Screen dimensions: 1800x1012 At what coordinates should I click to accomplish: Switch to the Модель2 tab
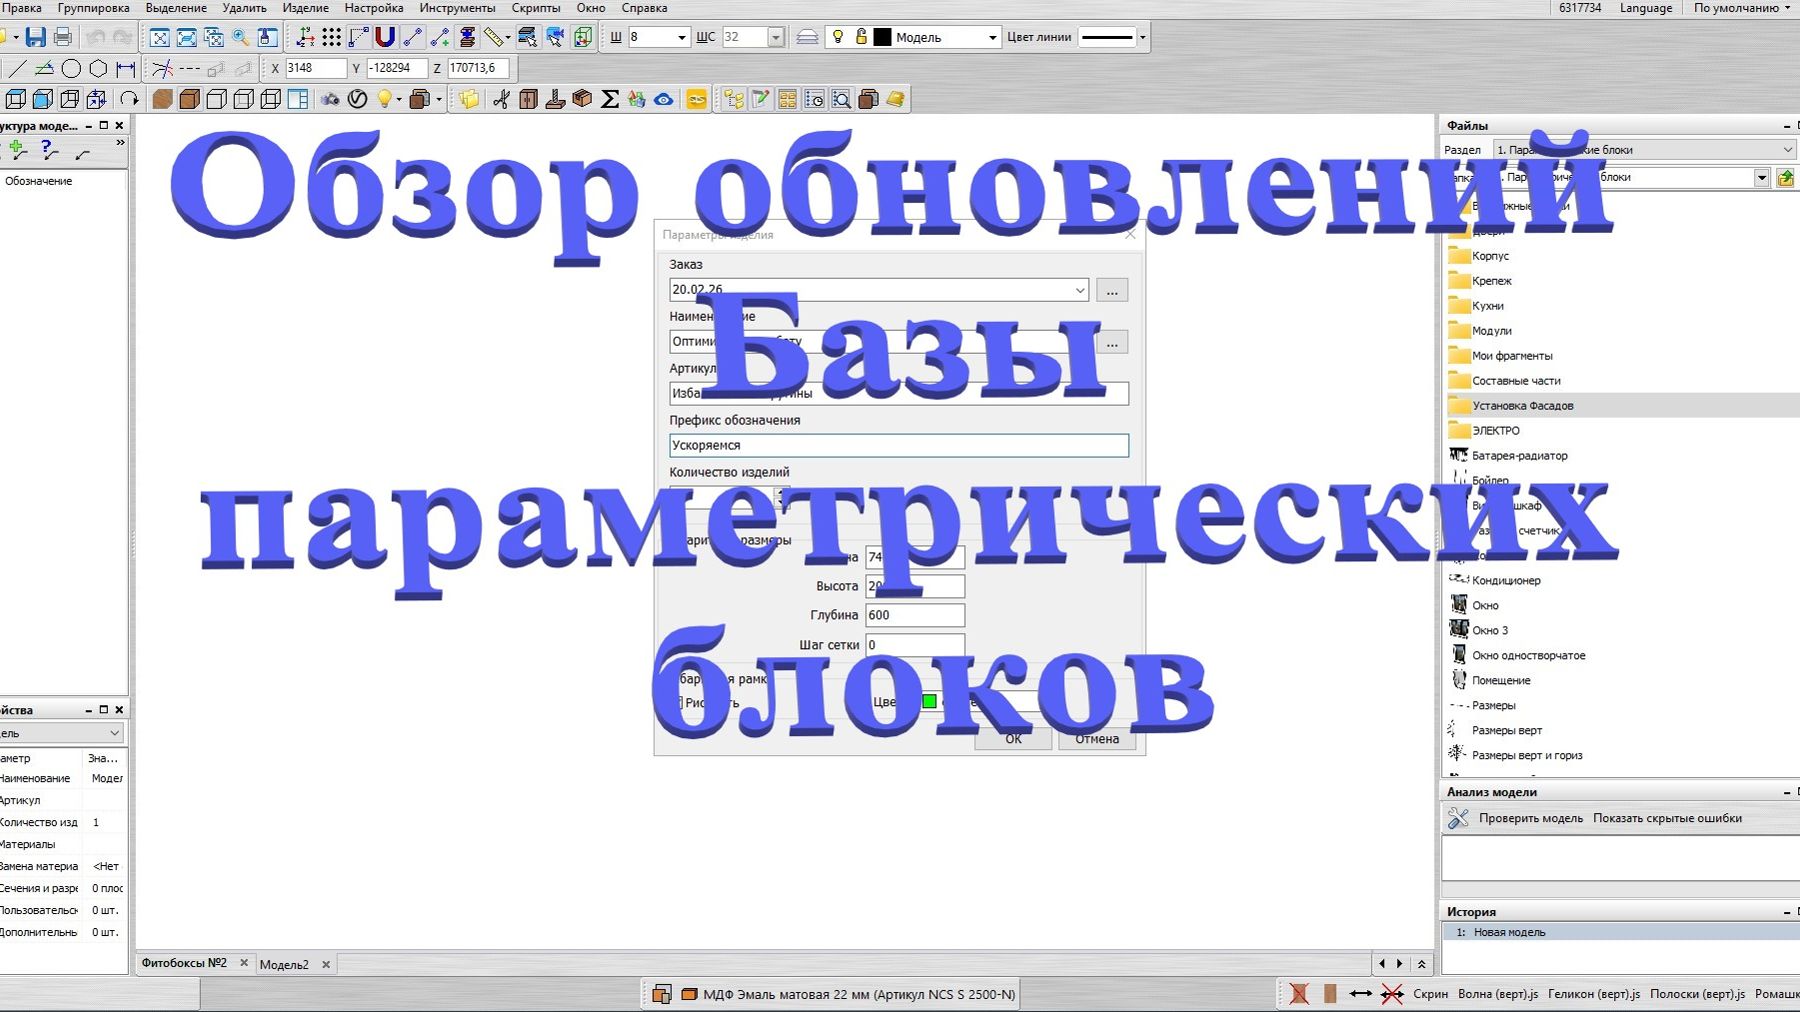click(284, 965)
